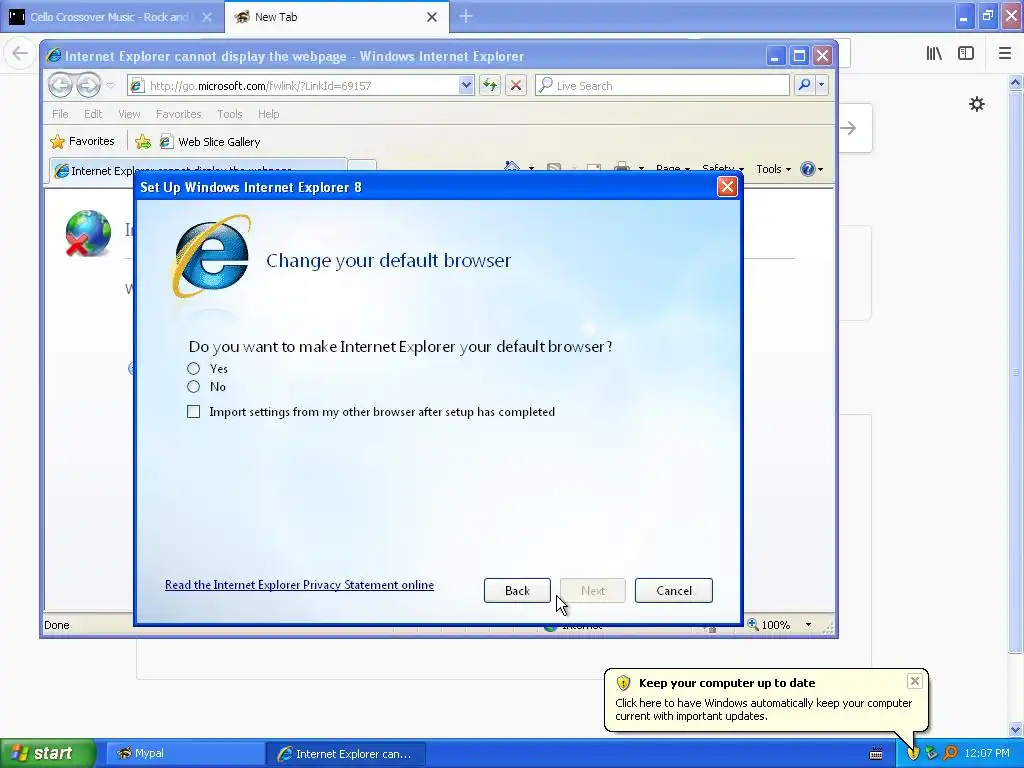Maximize the Internet Explorer window
The width and height of the screenshot is (1024, 768).
coord(799,56)
